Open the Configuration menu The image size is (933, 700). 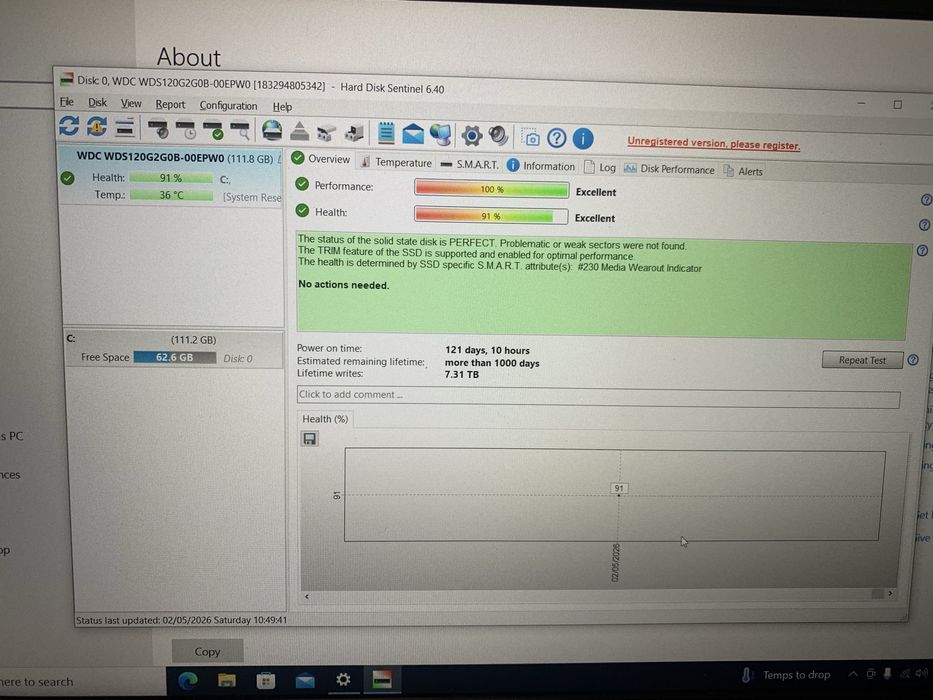coord(228,106)
